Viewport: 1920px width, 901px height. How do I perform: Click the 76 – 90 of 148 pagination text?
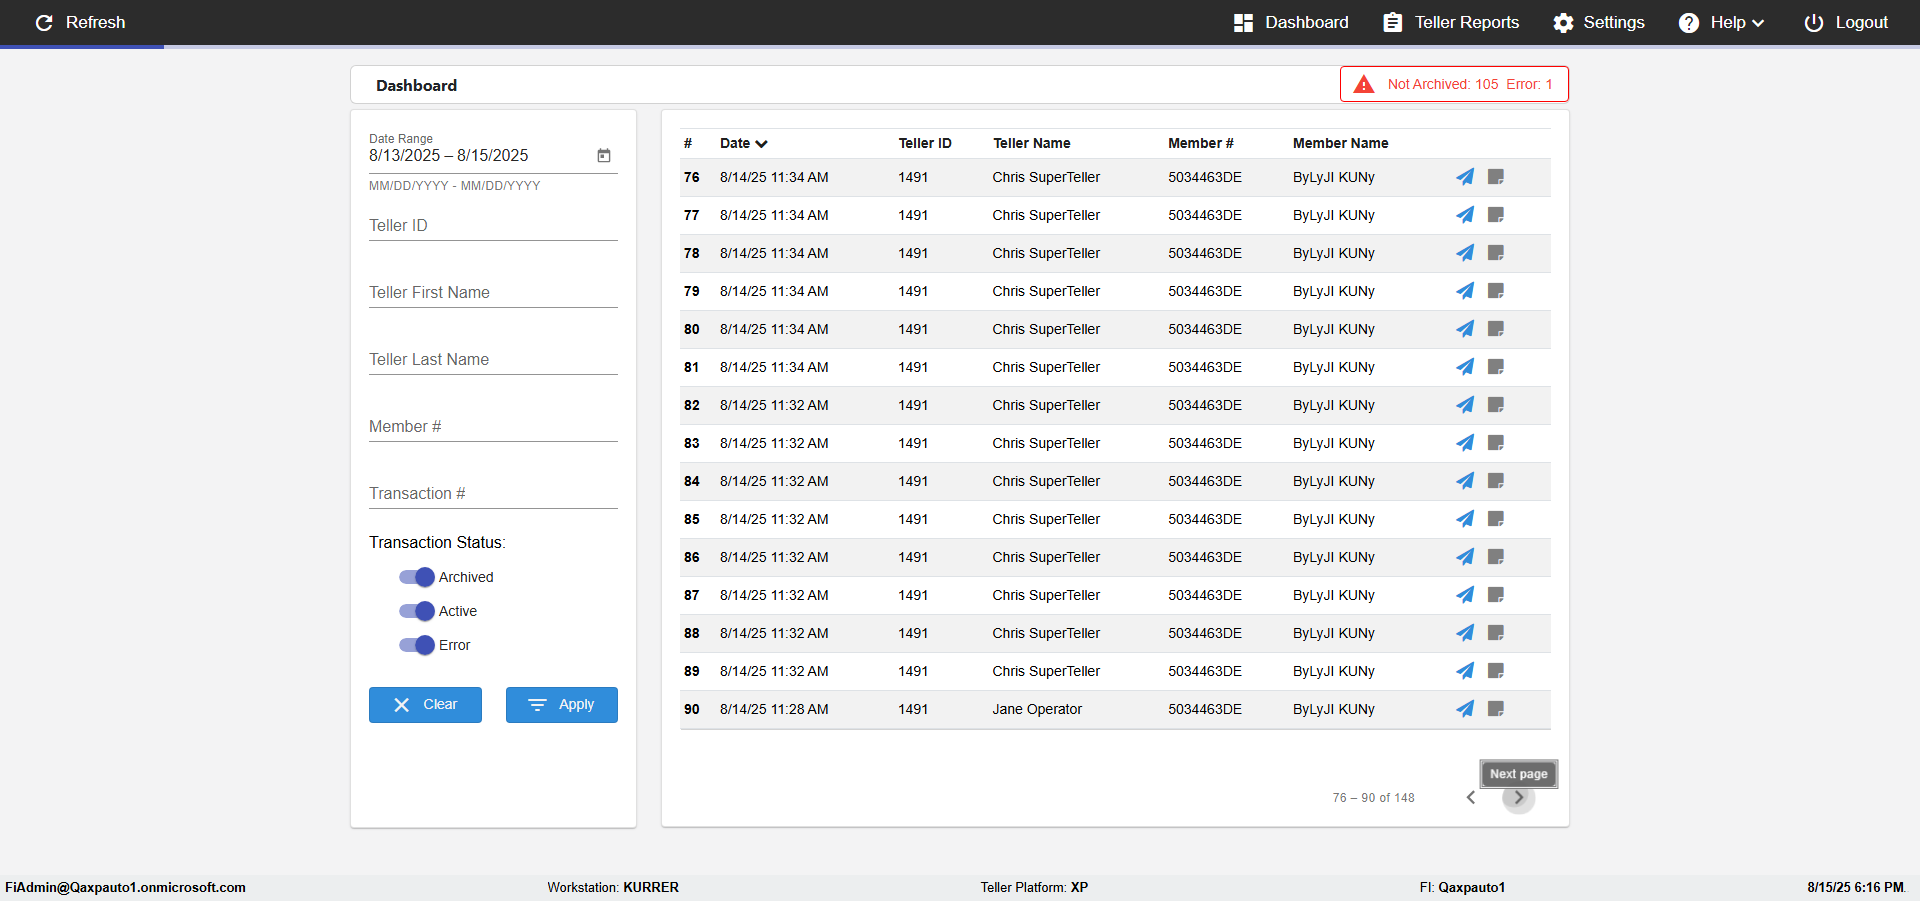tap(1373, 798)
